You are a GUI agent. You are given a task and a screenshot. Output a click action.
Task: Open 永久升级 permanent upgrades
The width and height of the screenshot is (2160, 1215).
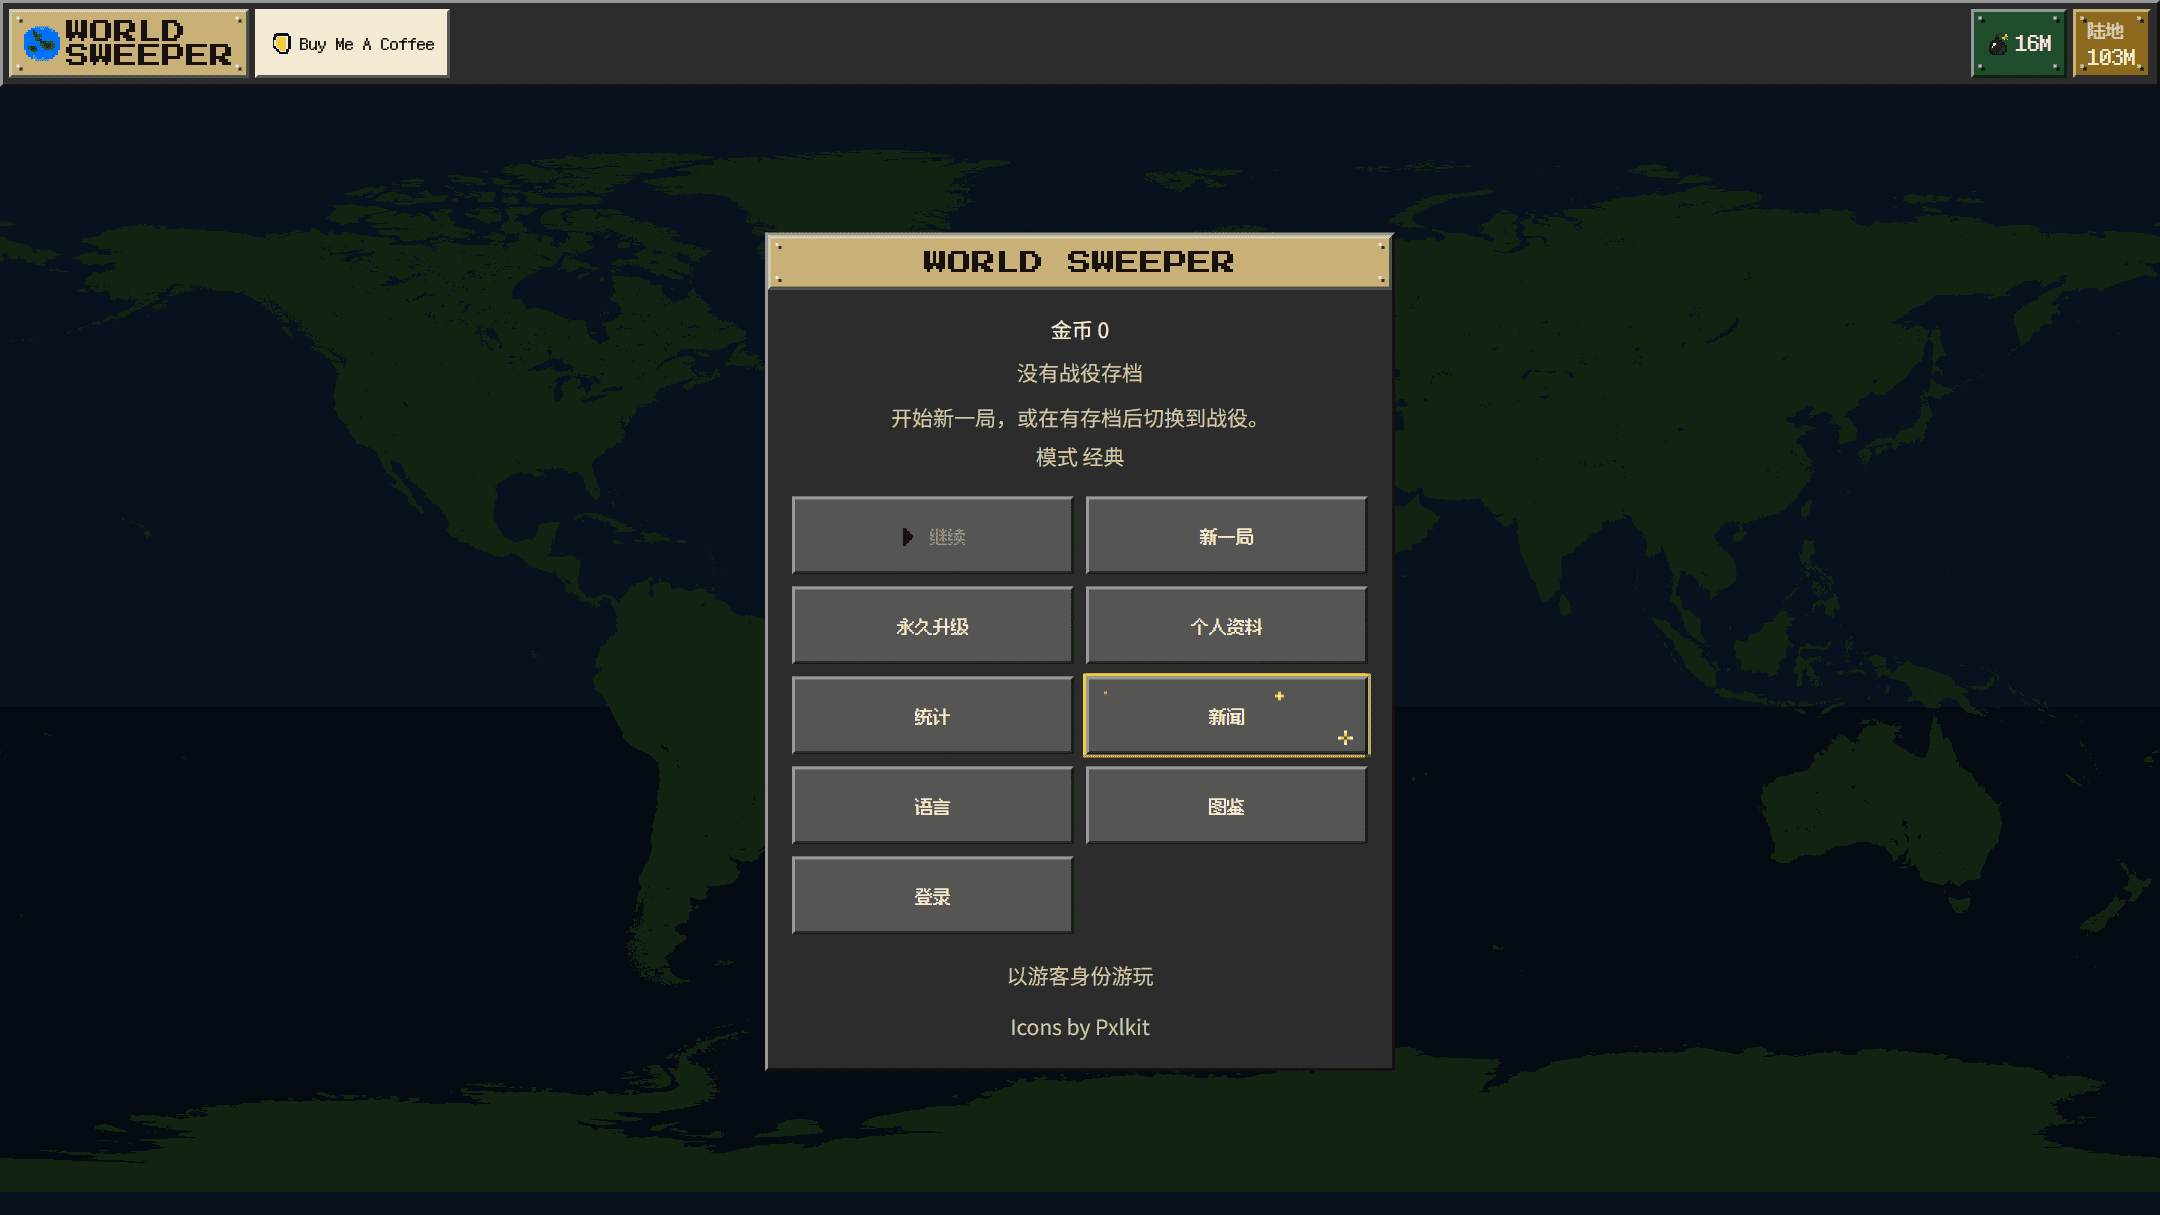932,625
